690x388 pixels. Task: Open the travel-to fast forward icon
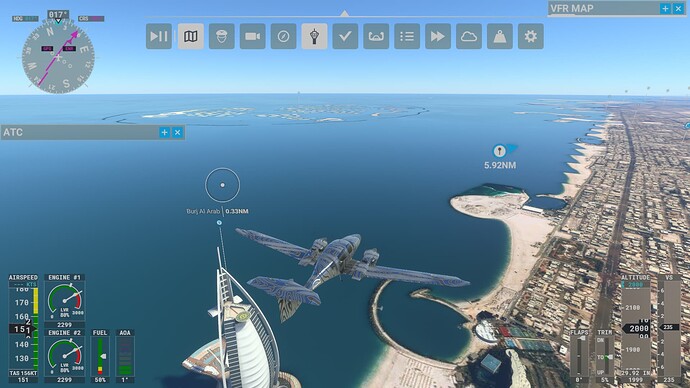[438, 36]
